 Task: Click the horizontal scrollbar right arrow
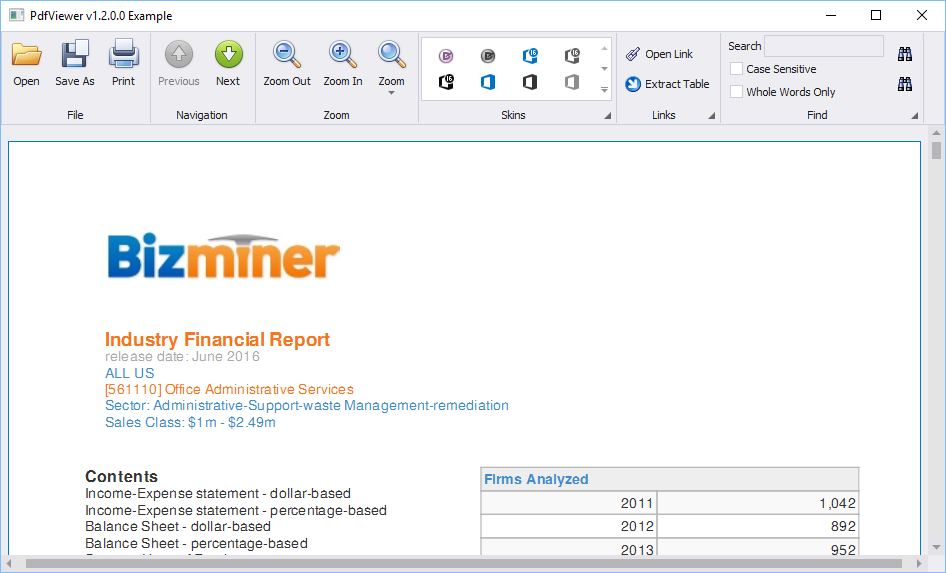pos(919,563)
